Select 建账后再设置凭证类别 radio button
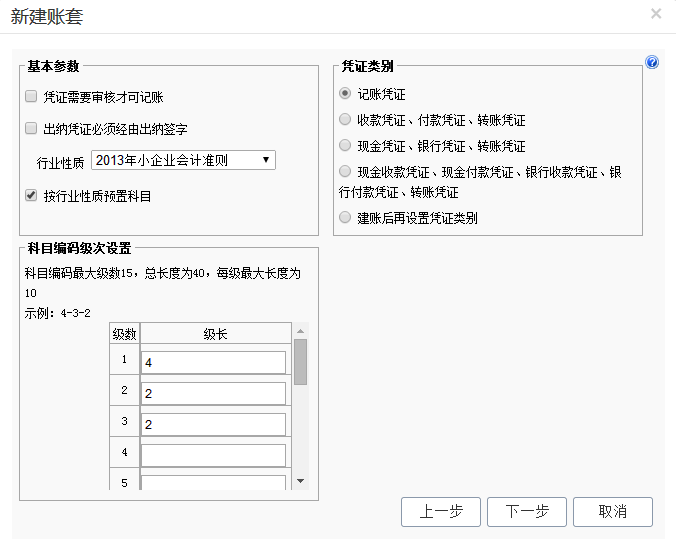676x550 pixels. pyautogui.click(x=346, y=217)
